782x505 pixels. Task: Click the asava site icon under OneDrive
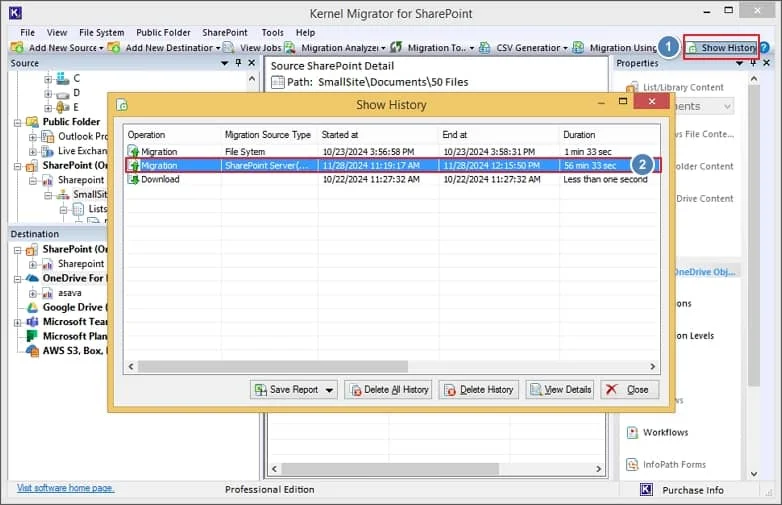(48, 293)
